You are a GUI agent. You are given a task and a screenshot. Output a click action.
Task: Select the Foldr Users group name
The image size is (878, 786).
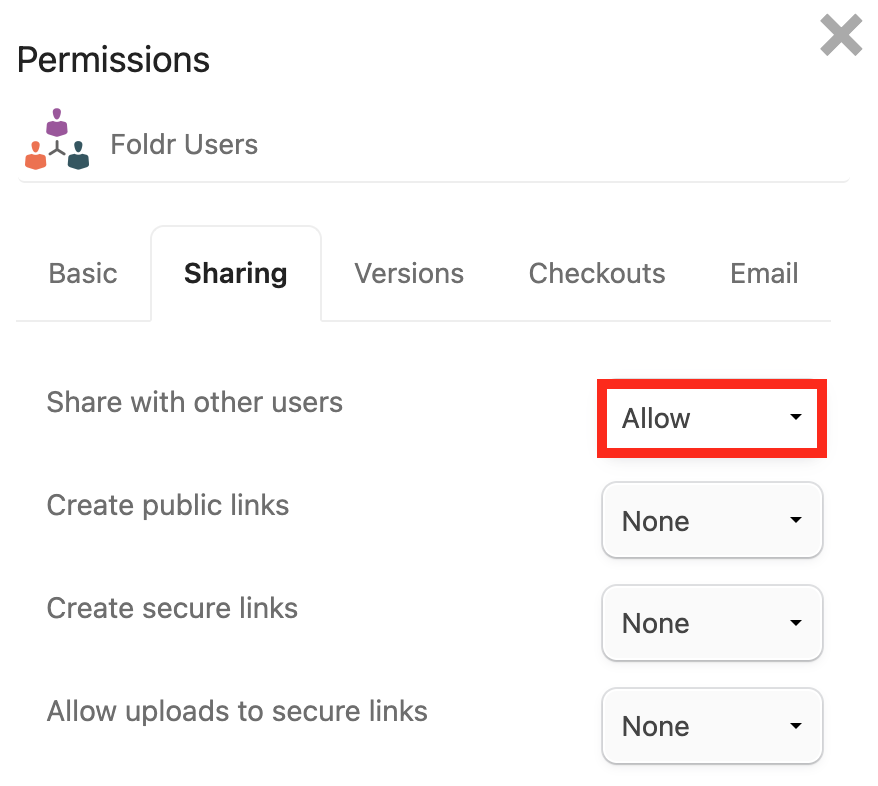click(x=184, y=145)
